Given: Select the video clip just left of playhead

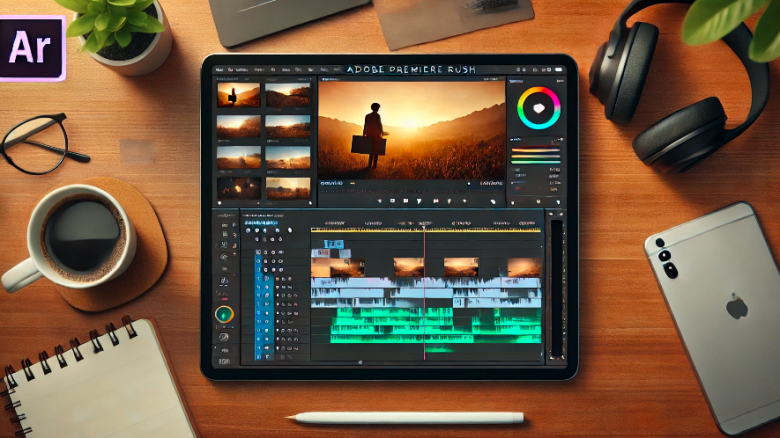Looking at the screenshot, I should coord(408,267).
